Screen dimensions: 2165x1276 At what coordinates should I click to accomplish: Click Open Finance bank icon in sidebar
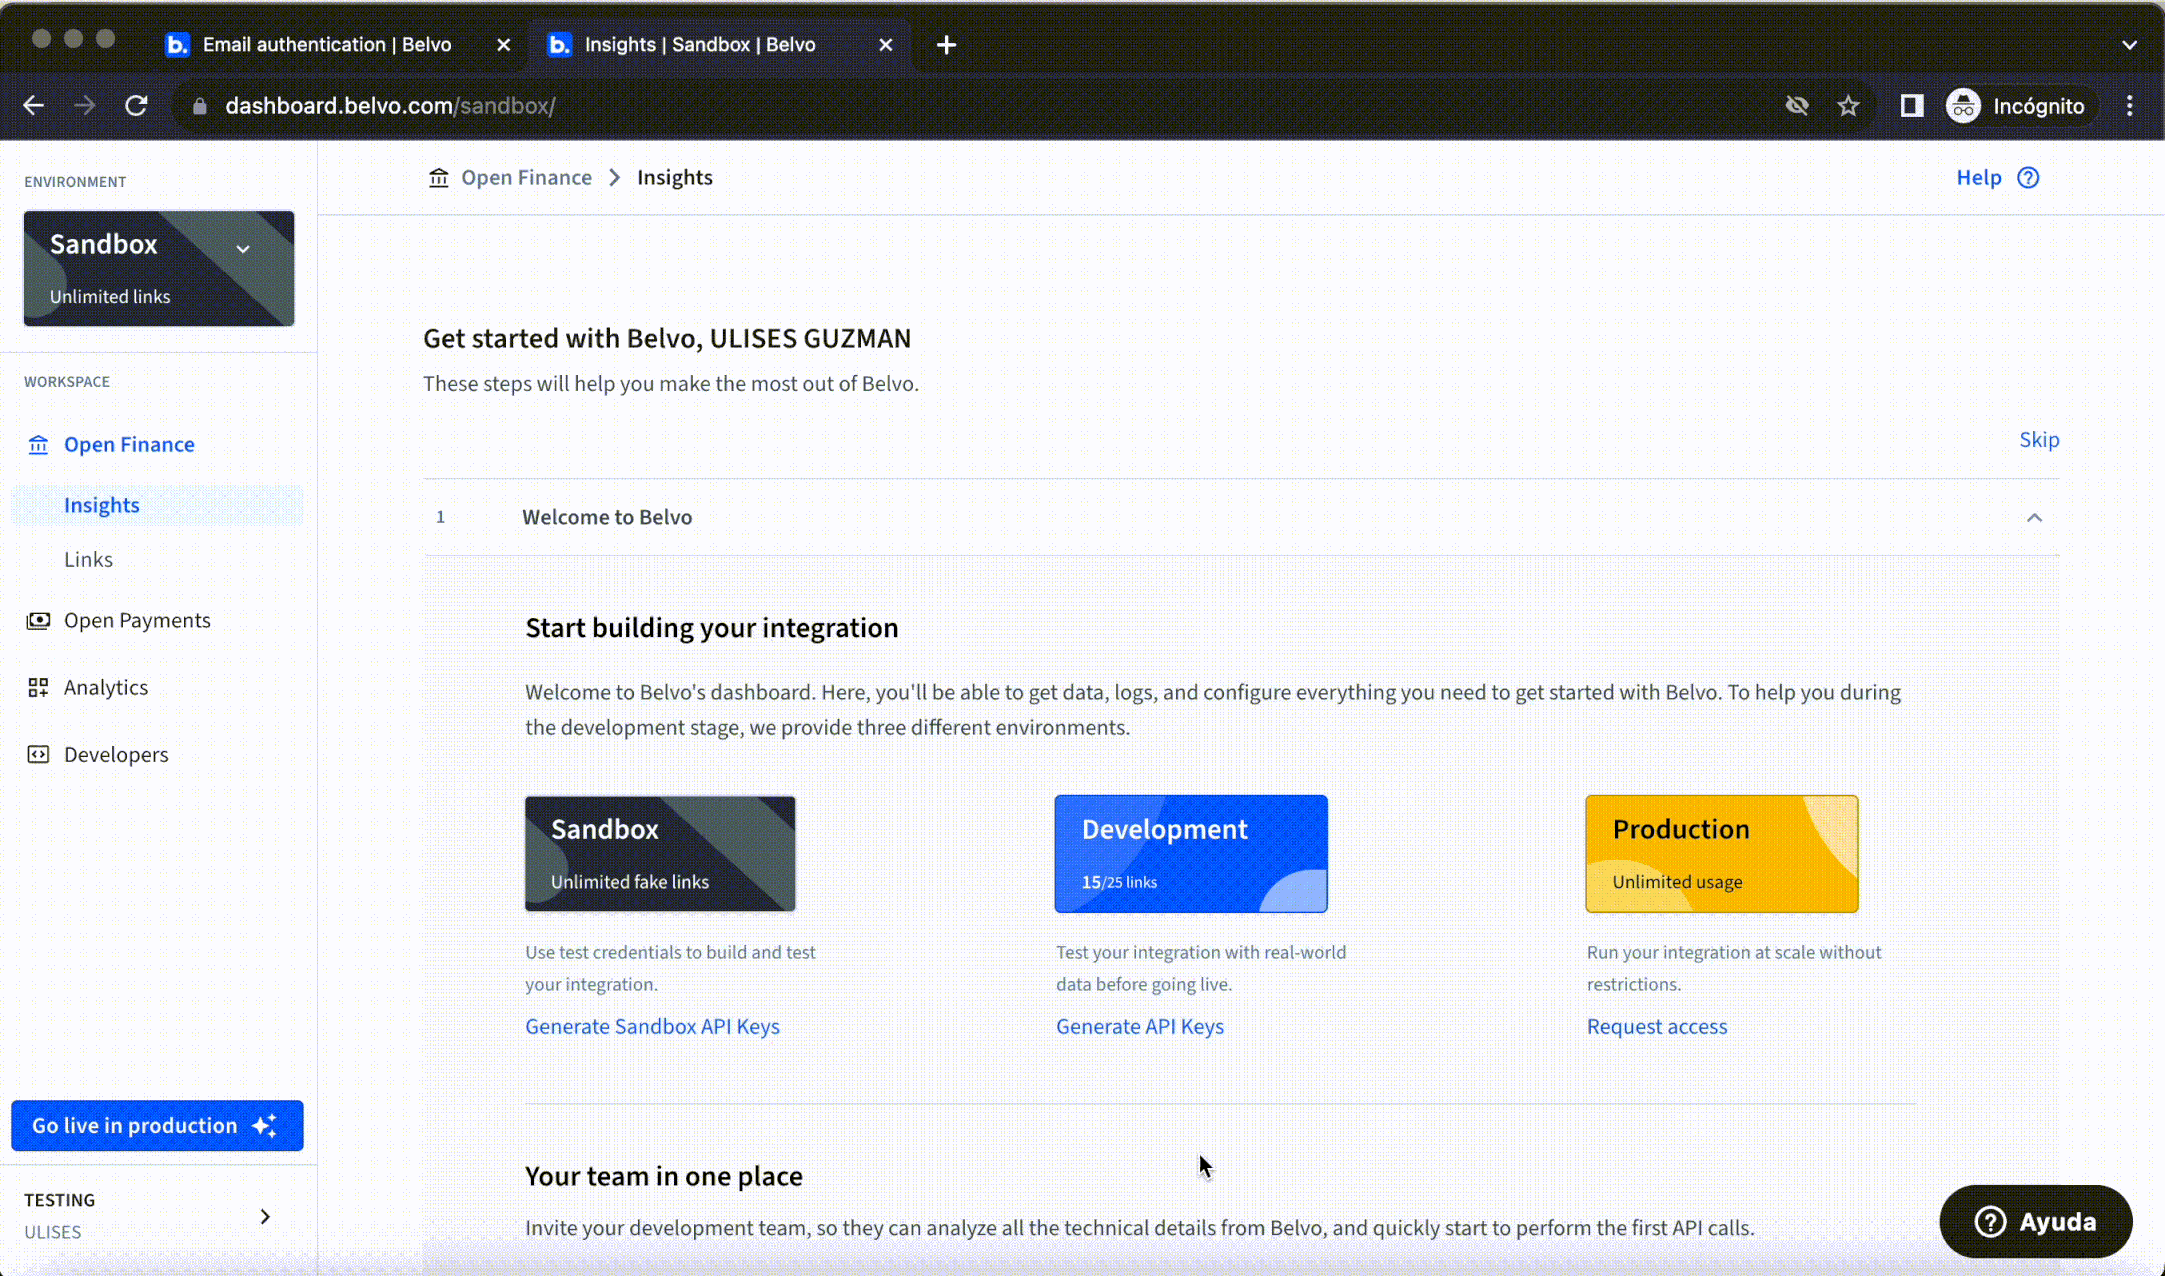pyautogui.click(x=38, y=445)
